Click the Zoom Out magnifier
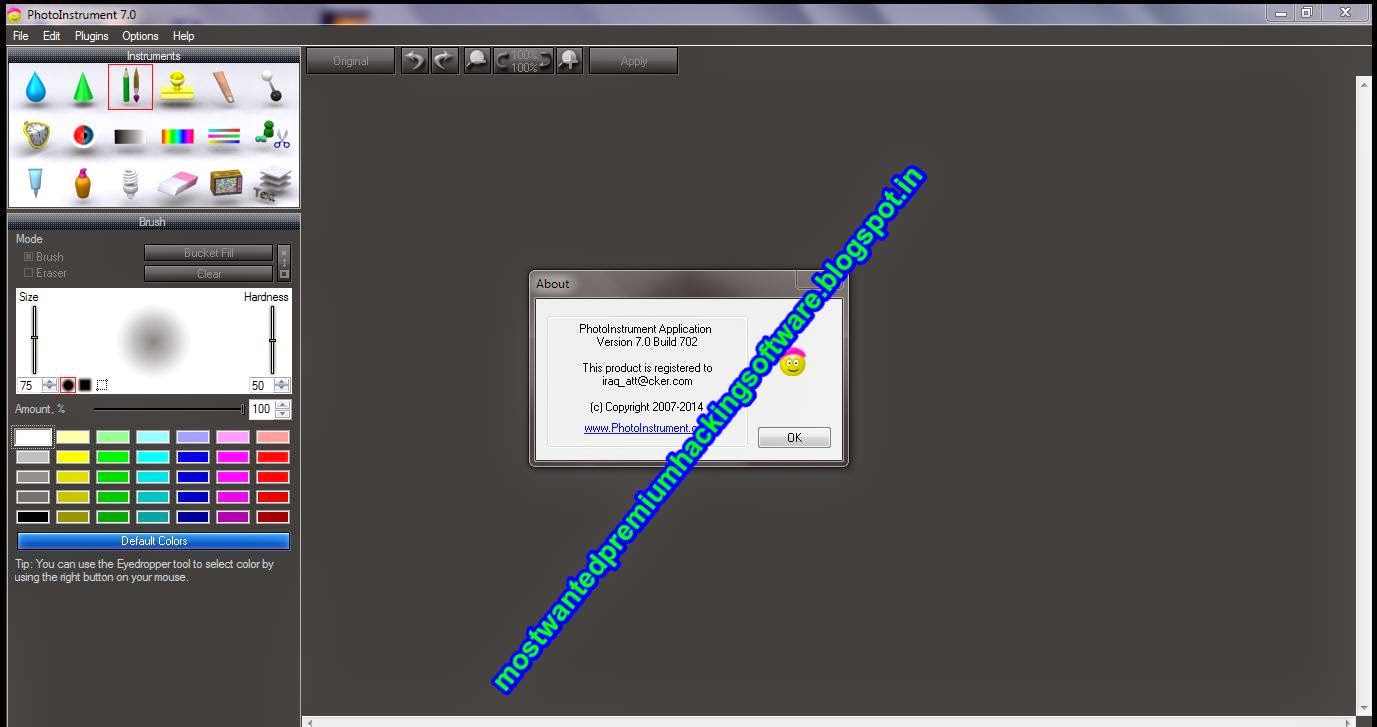 [478, 61]
